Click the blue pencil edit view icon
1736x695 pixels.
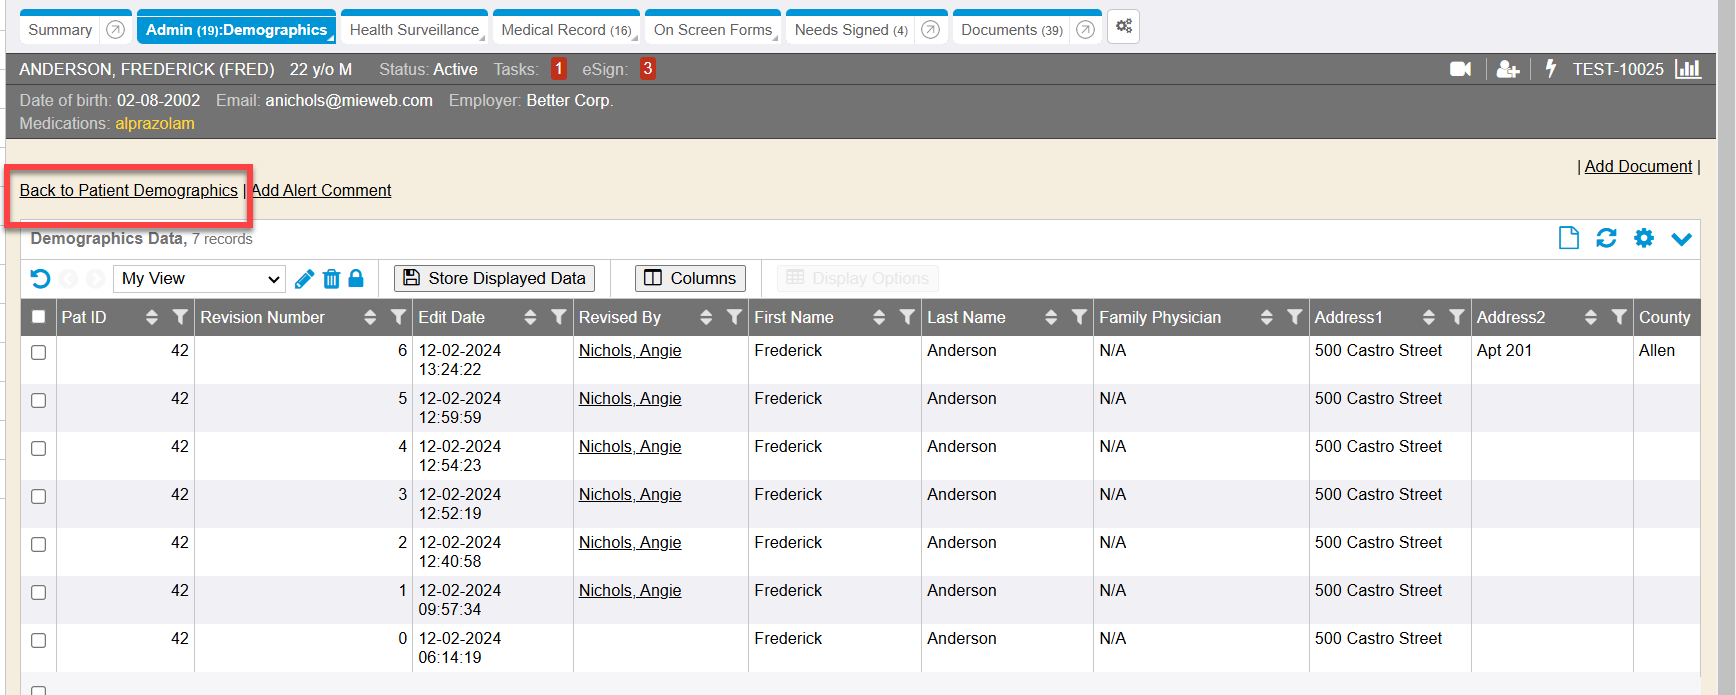(305, 279)
